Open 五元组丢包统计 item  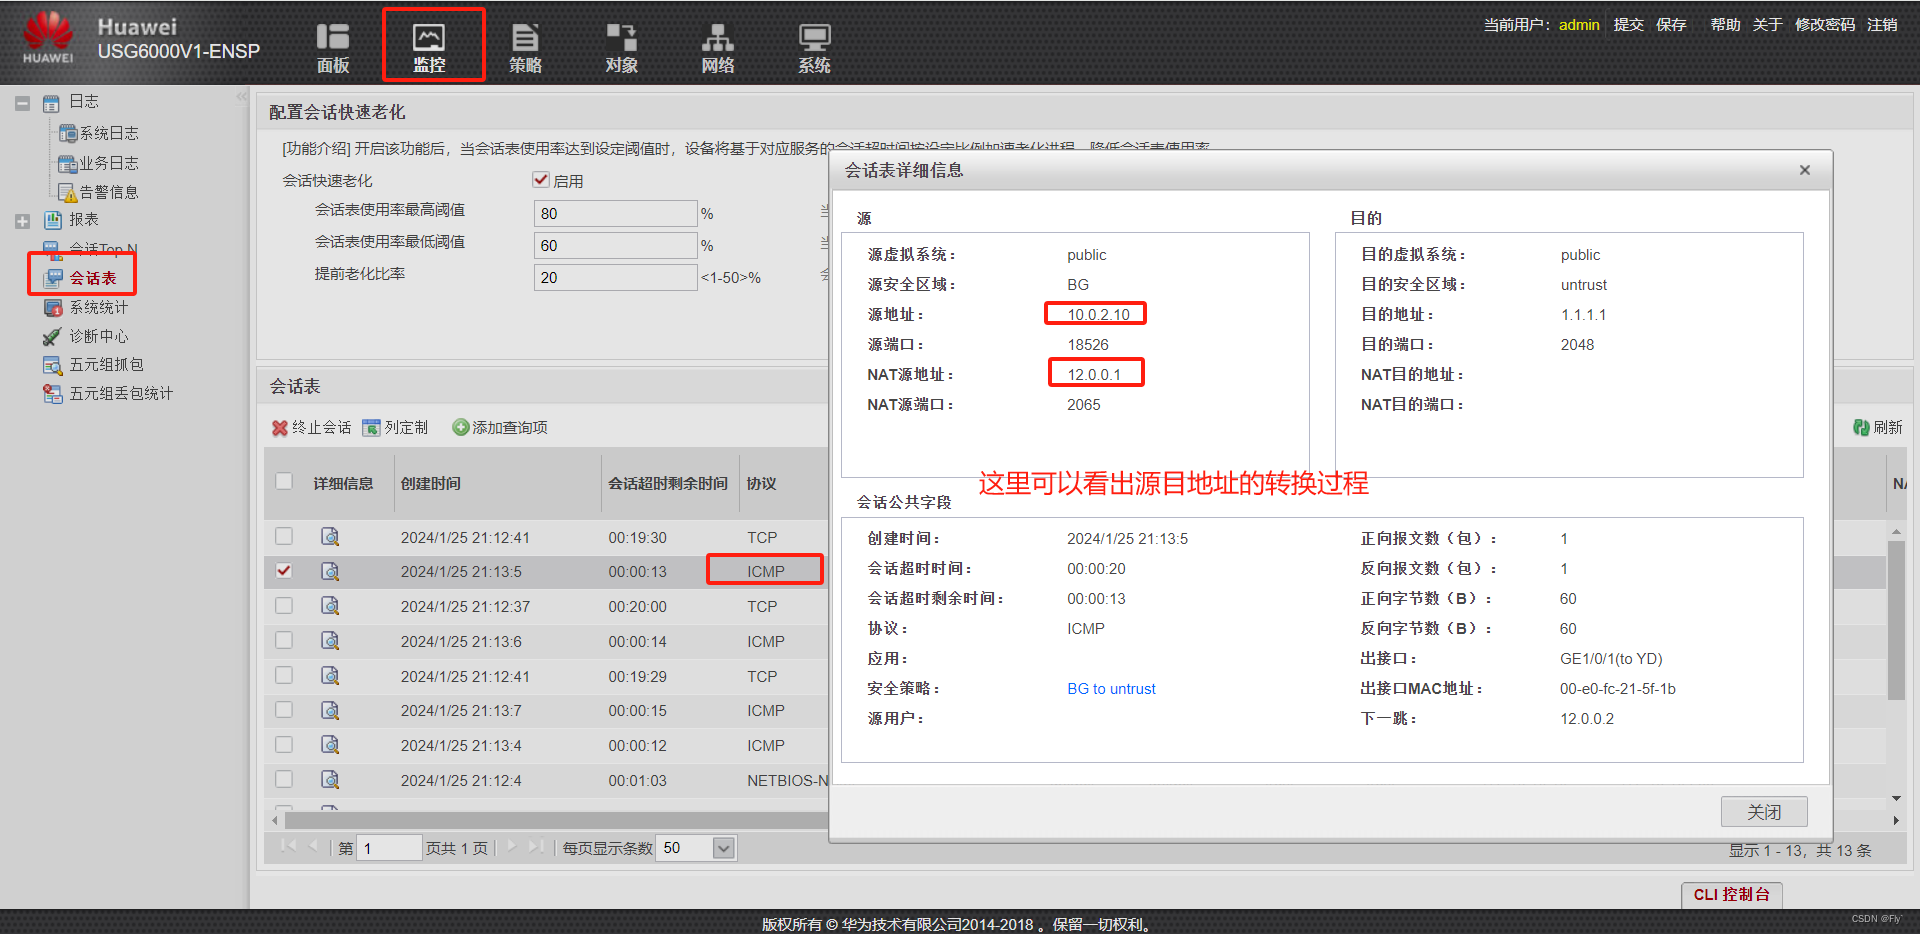point(121,394)
